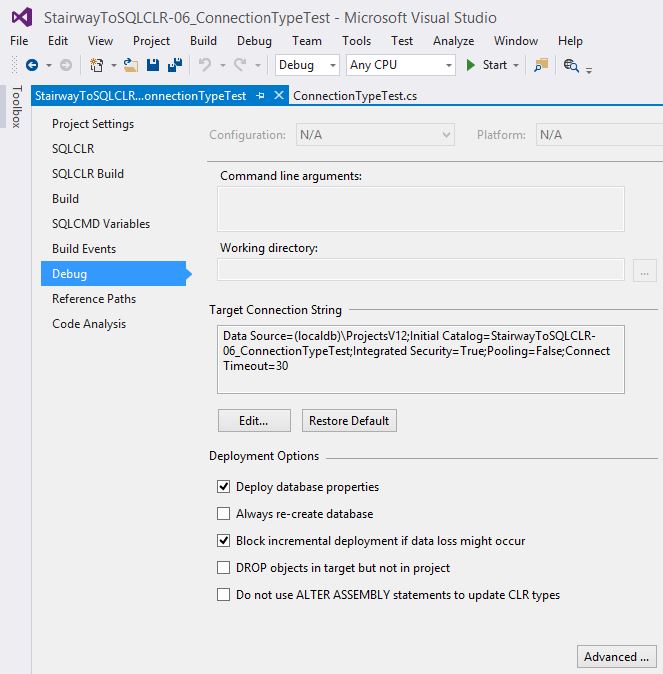The height and width of the screenshot is (674, 663).
Task: Open the Platform N/A combo box
Action: (x=599, y=135)
